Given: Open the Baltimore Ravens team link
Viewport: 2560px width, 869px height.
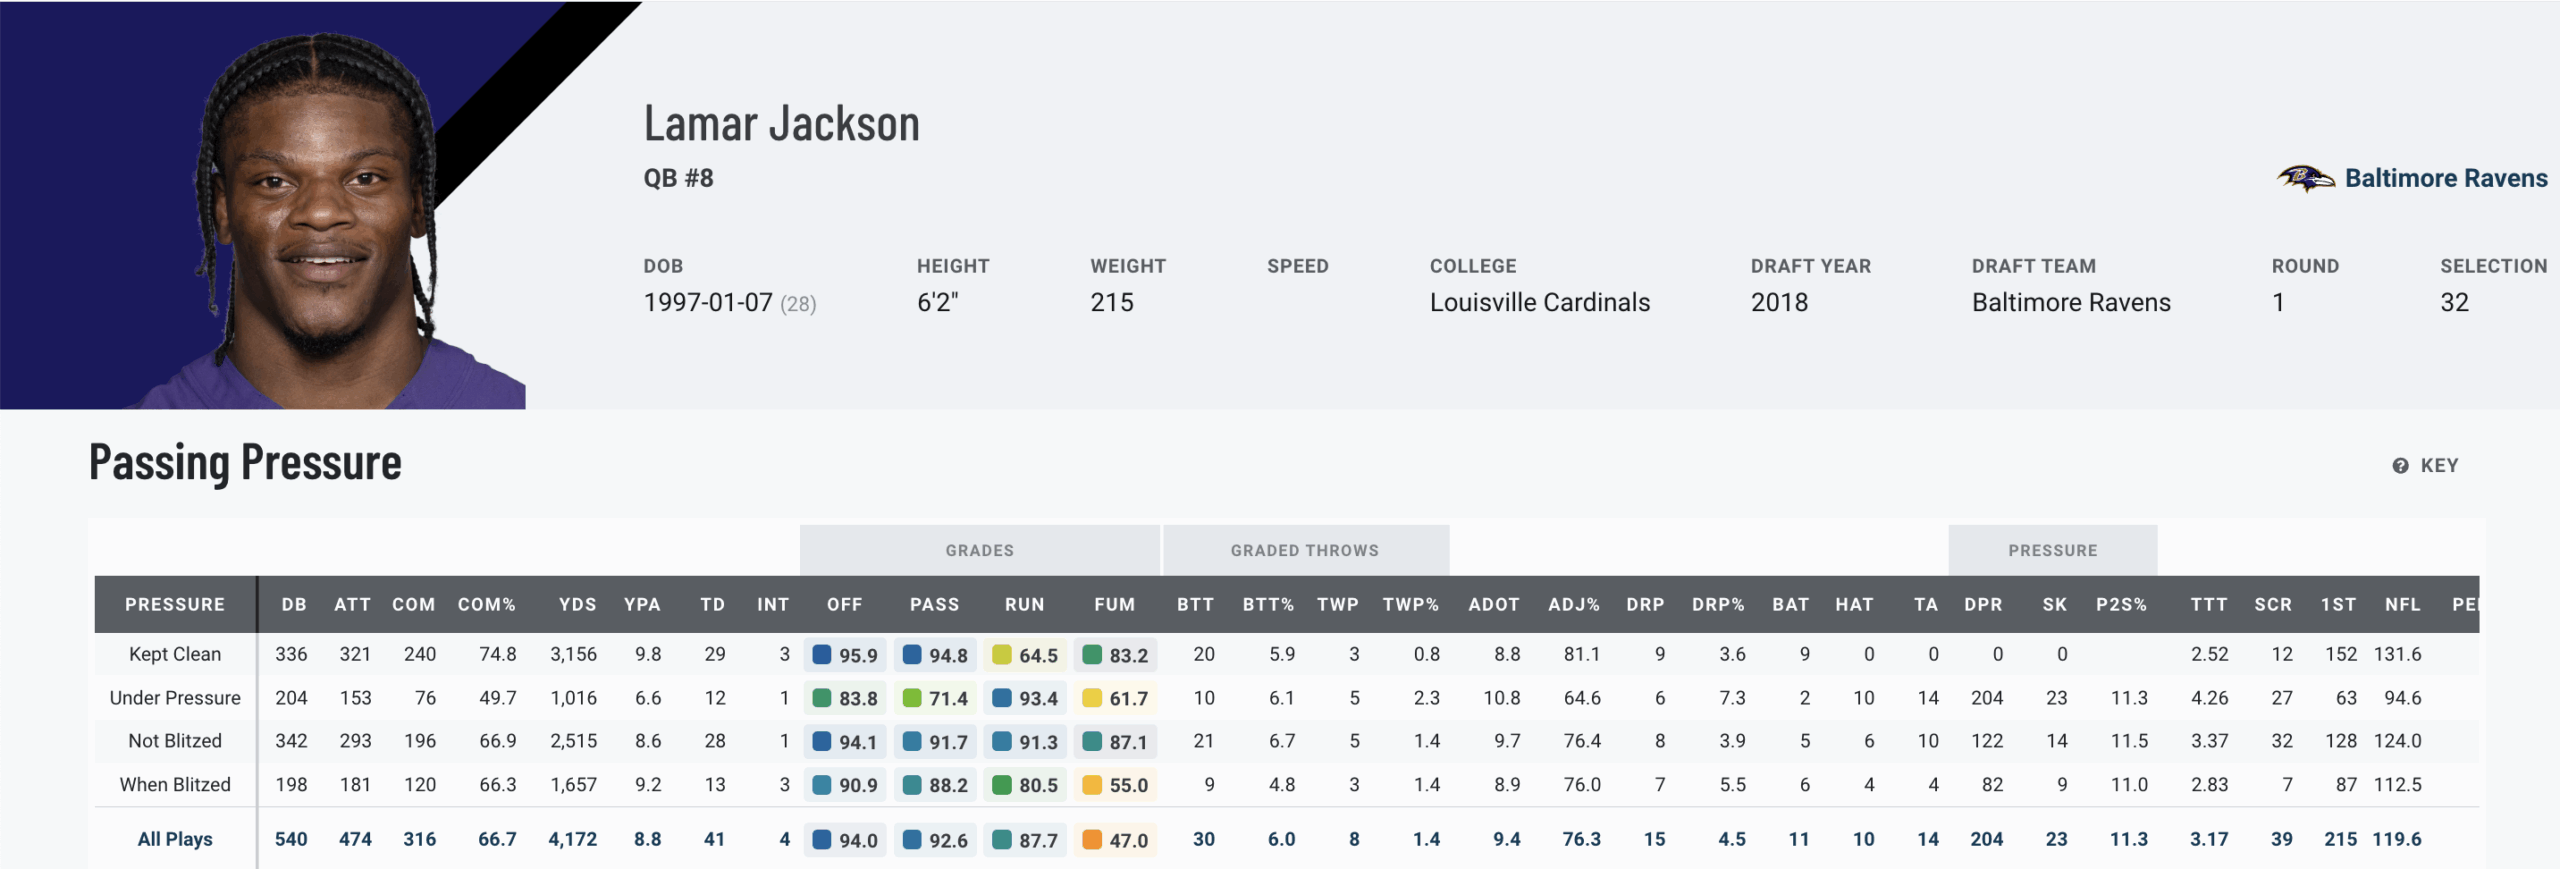Looking at the screenshot, I should click(2445, 178).
